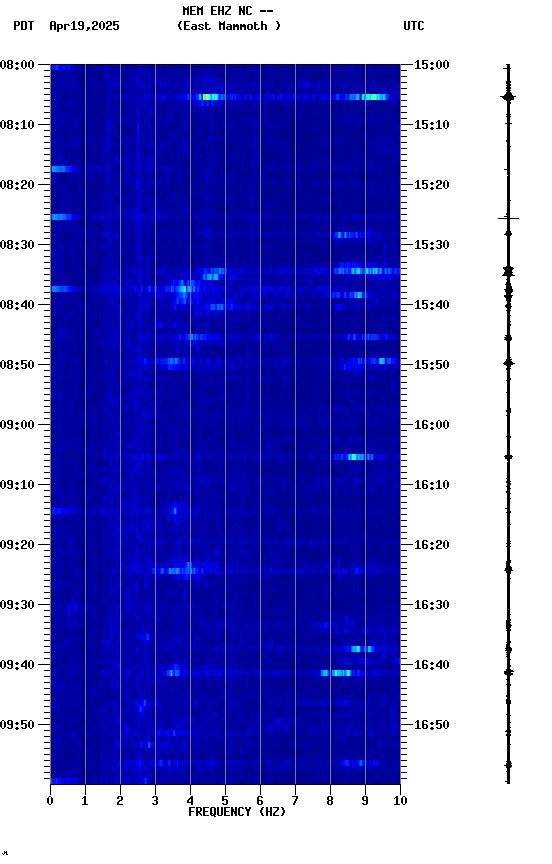The height and width of the screenshot is (864, 552).
Task: Click the 15:10 UTC time label
Action: 432,125
